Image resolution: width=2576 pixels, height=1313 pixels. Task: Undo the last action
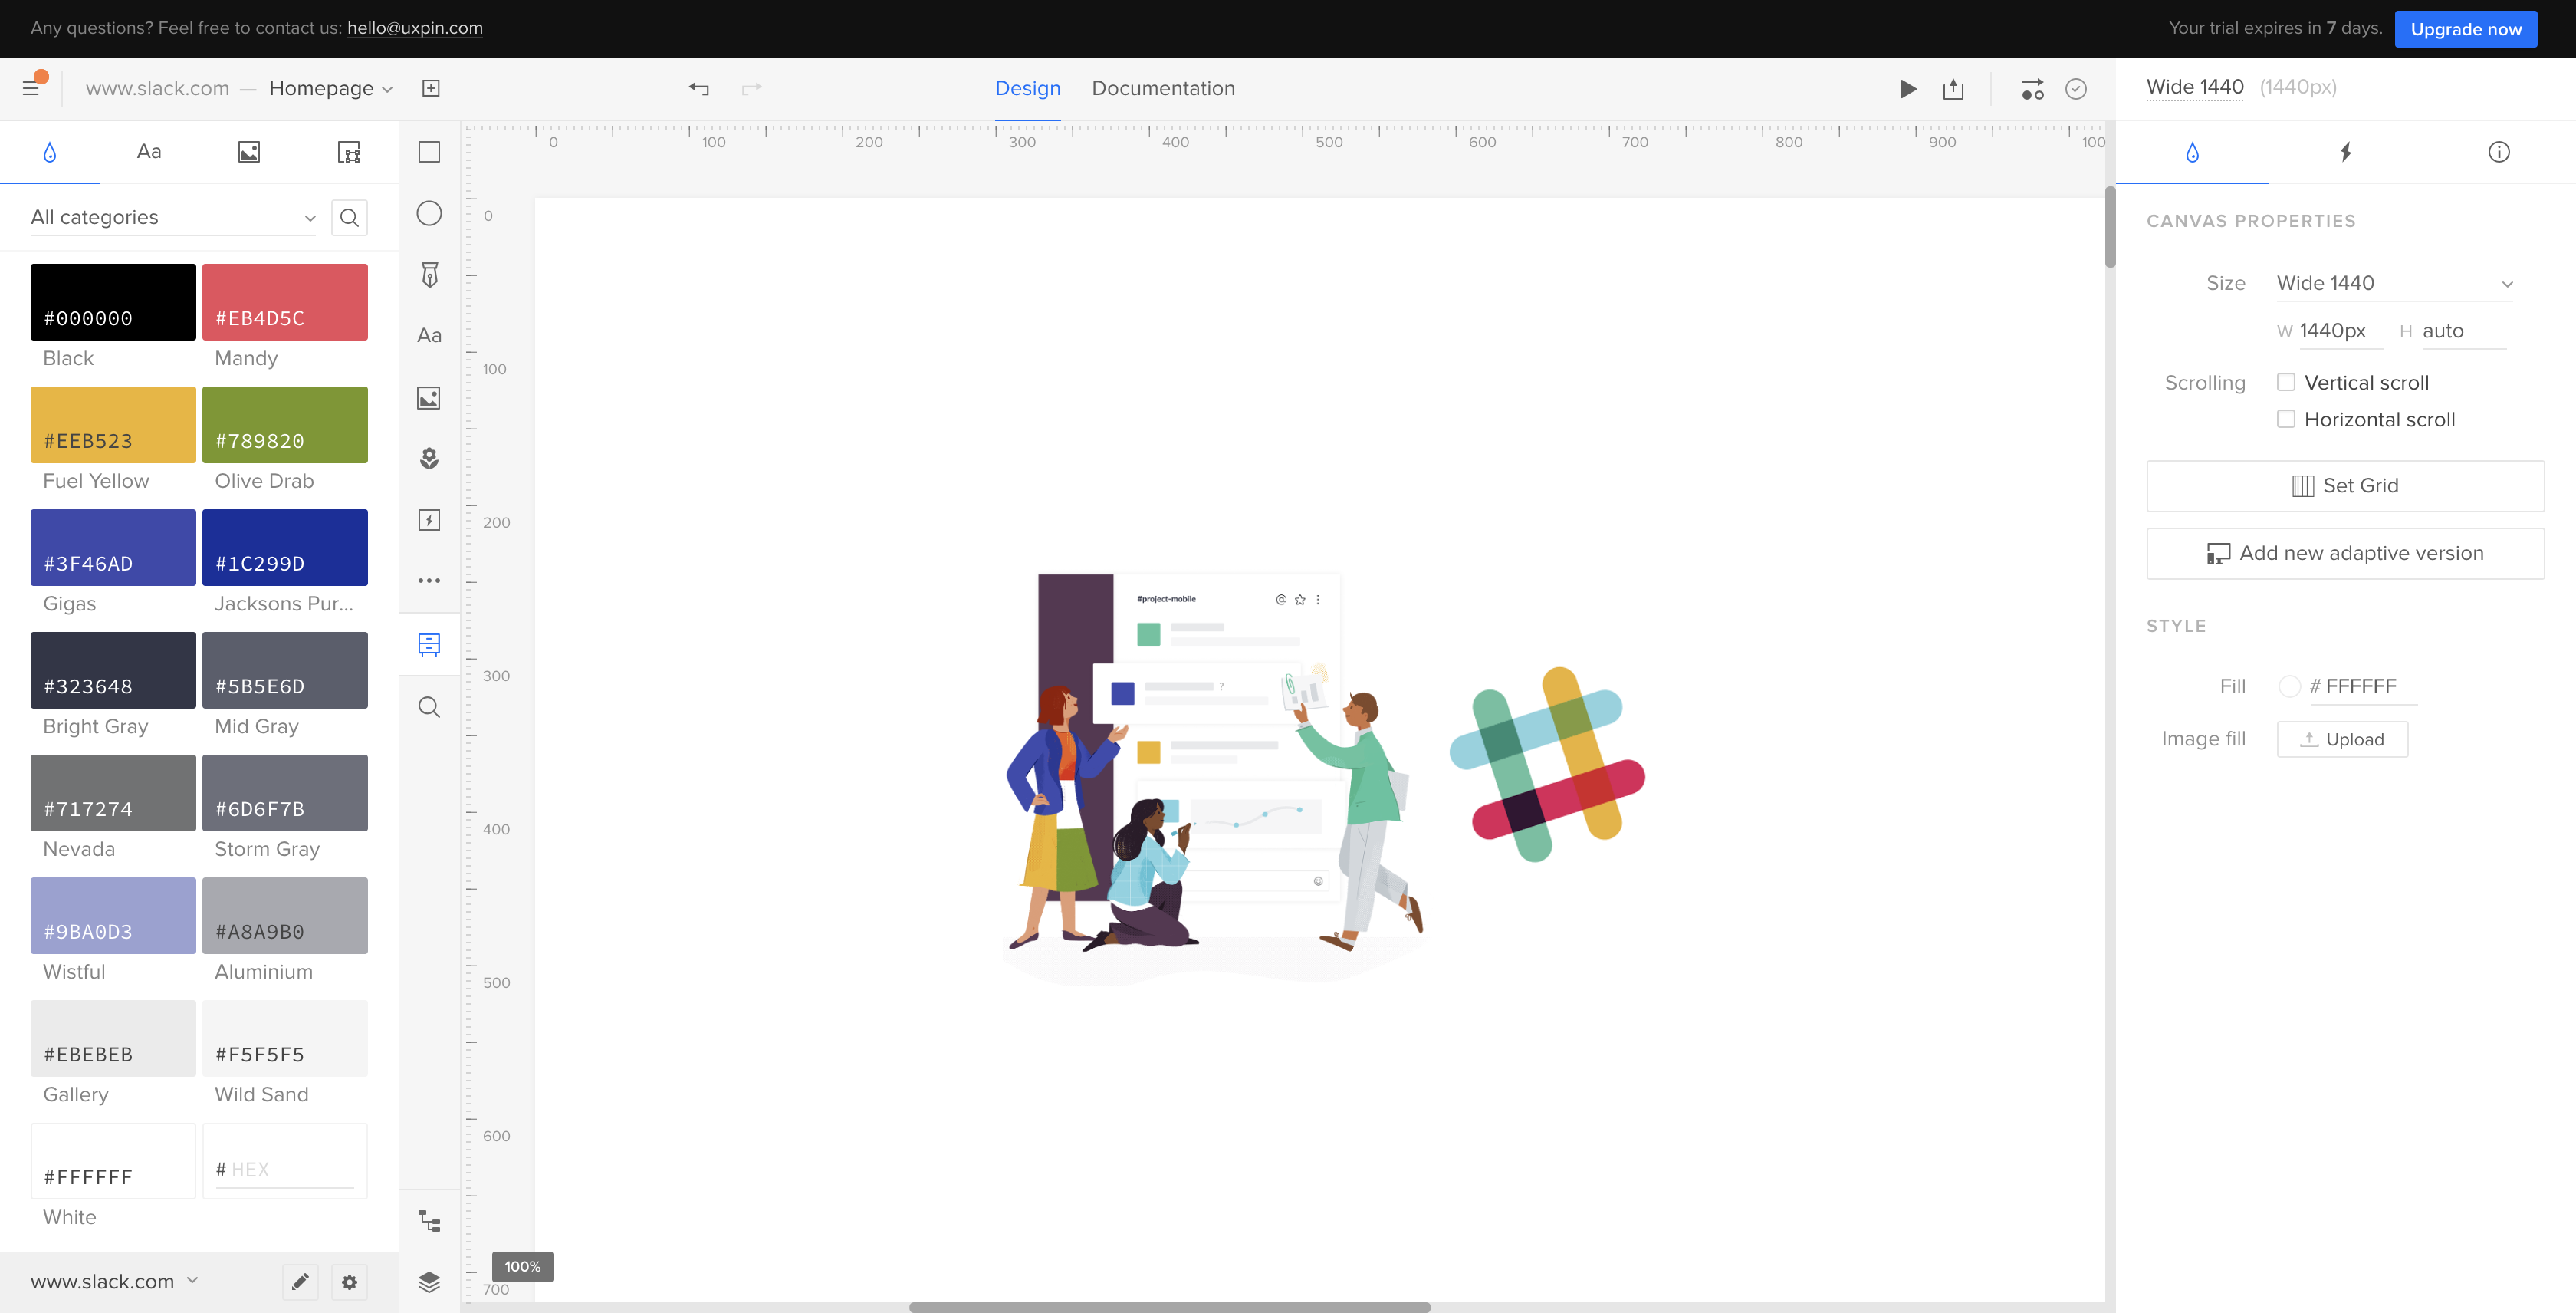click(x=699, y=88)
